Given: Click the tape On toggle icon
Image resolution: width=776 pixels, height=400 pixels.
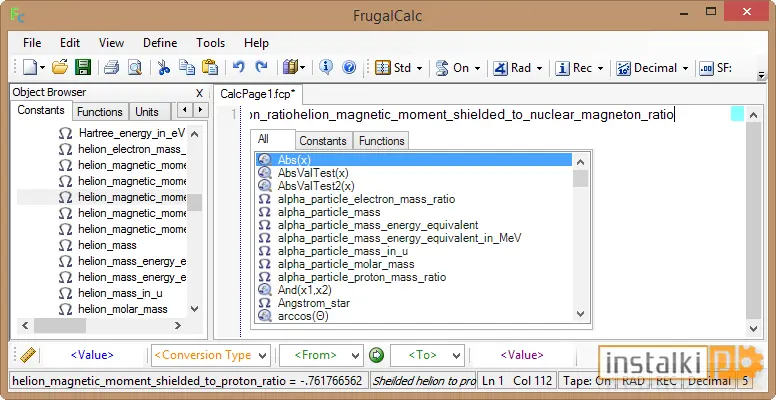Looking at the screenshot, I should [442, 68].
